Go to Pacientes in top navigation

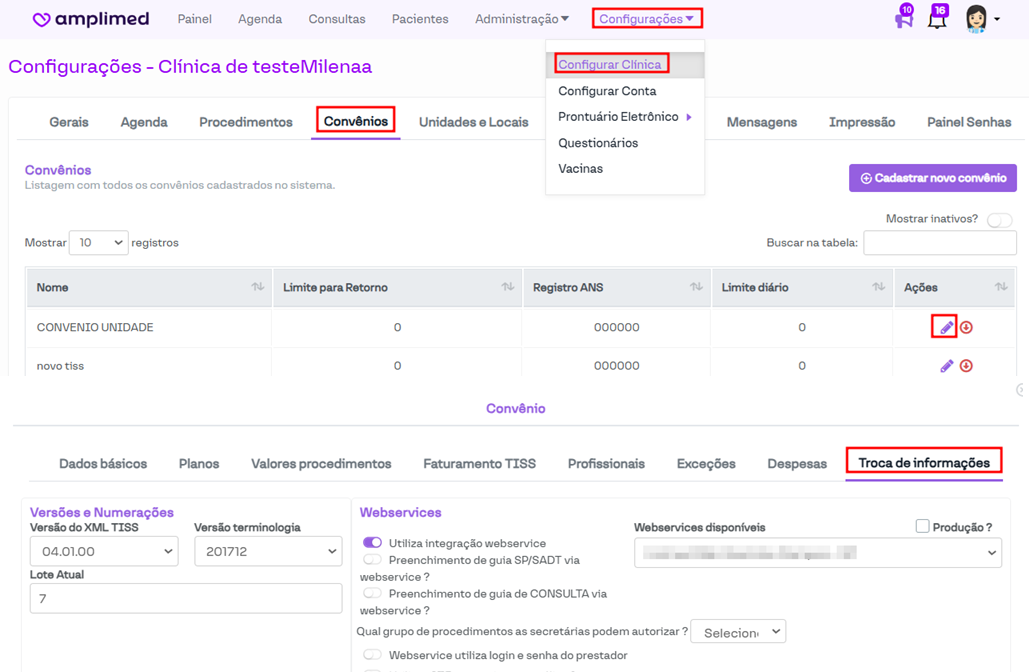420,19
